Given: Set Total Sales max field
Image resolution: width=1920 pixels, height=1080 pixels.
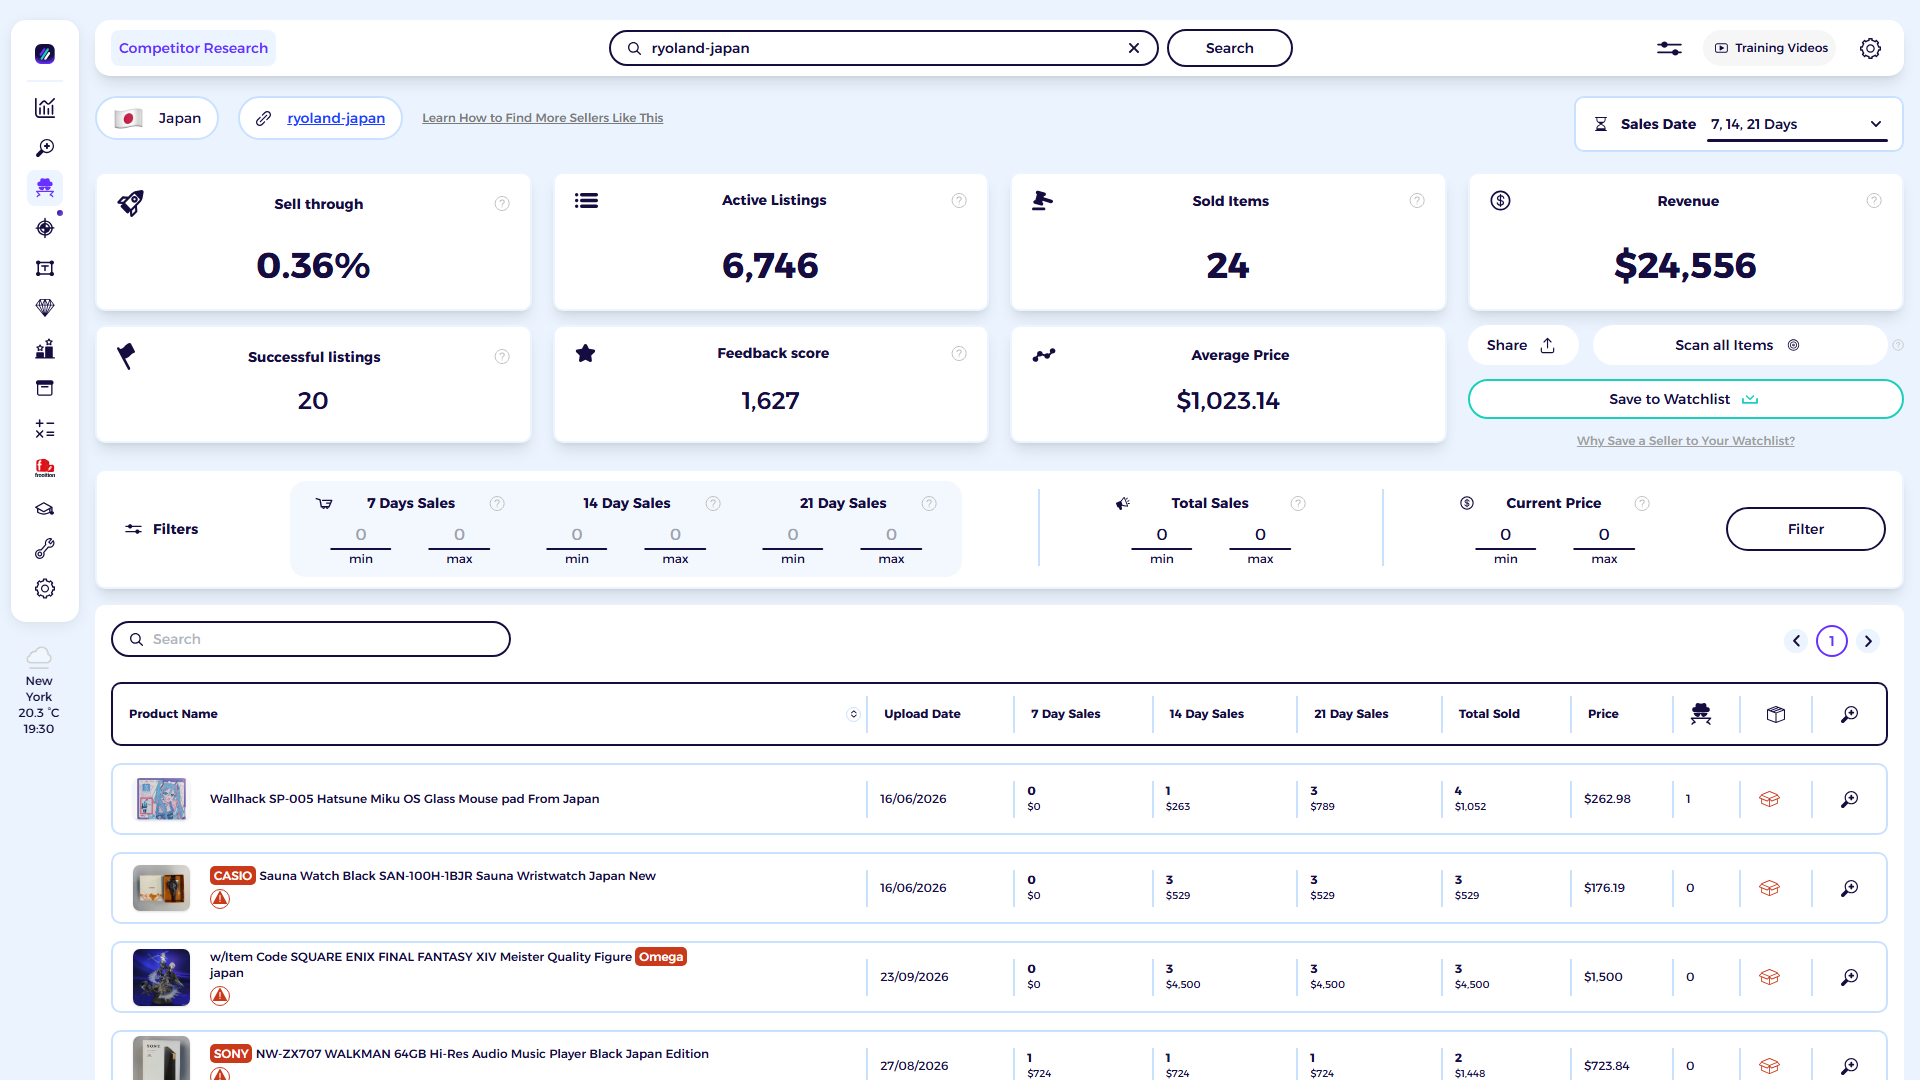Looking at the screenshot, I should [x=1260, y=536].
